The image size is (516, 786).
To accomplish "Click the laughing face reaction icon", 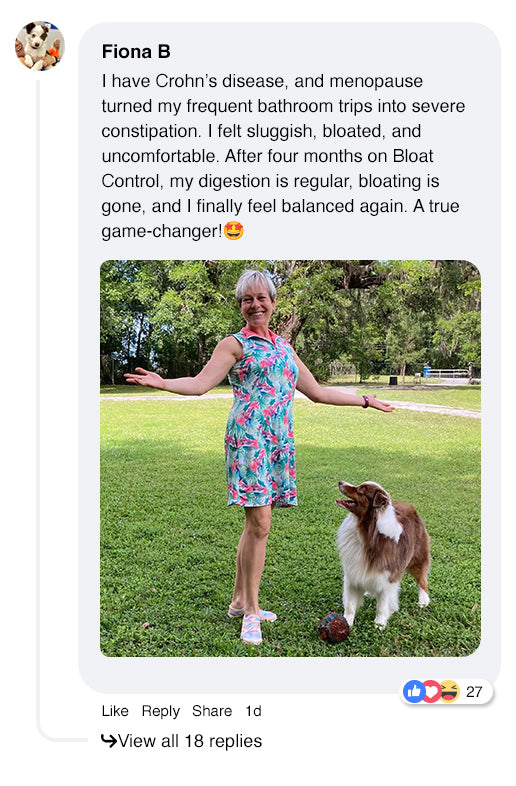I will coord(449,692).
